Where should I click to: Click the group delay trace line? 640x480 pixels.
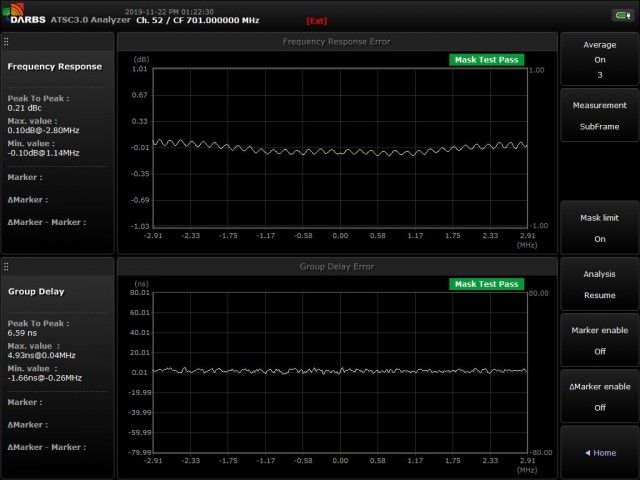340,371
